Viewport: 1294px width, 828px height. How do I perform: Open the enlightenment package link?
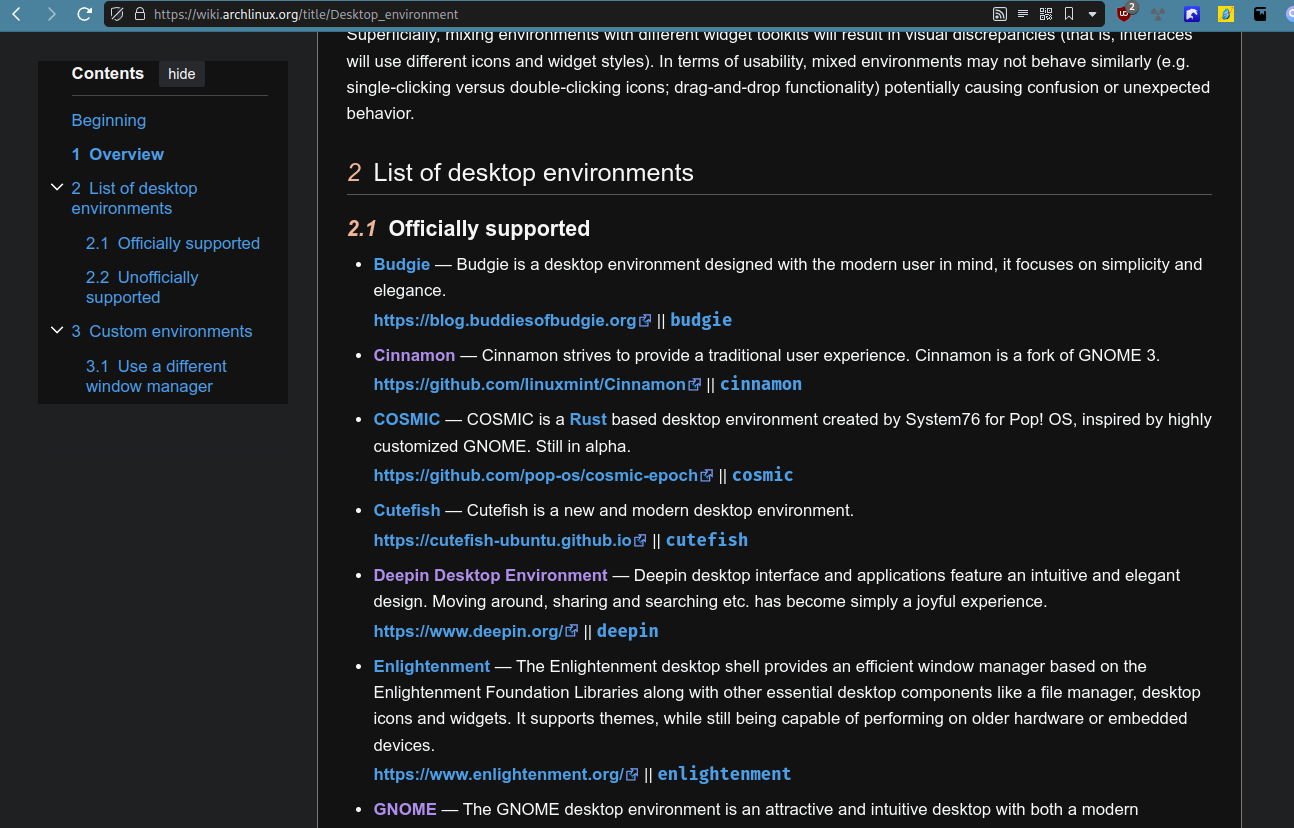(724, 774)
